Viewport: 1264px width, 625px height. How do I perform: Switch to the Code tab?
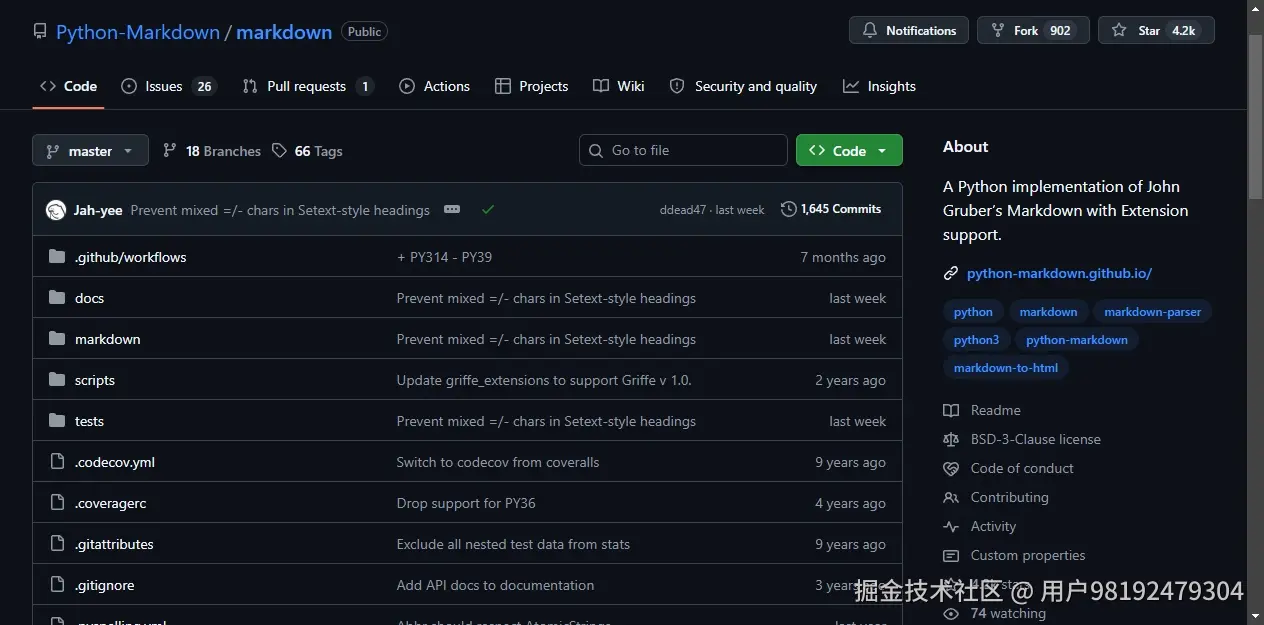(69, 86)
